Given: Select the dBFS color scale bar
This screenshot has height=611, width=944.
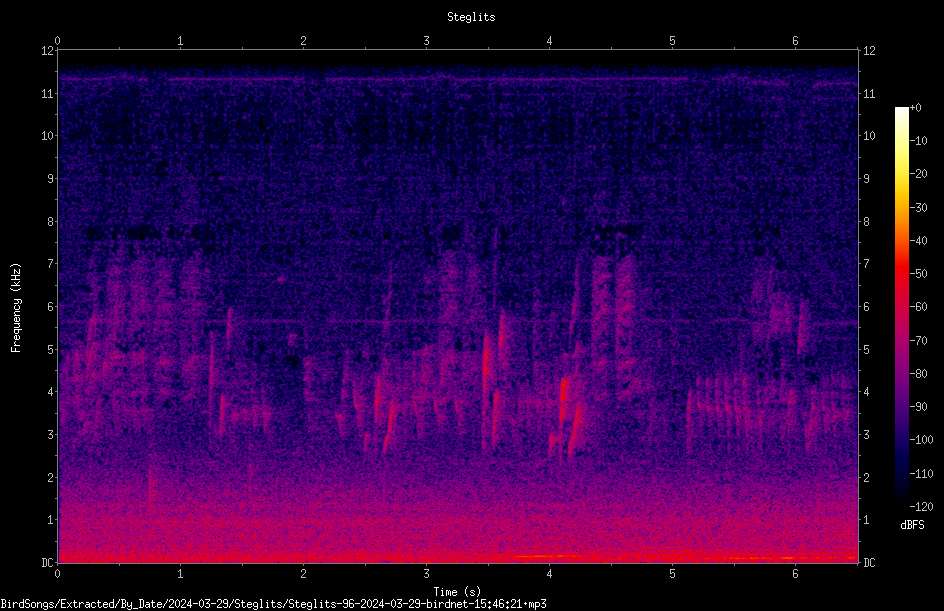Looking at the screenshot, I should pos(901,307).
